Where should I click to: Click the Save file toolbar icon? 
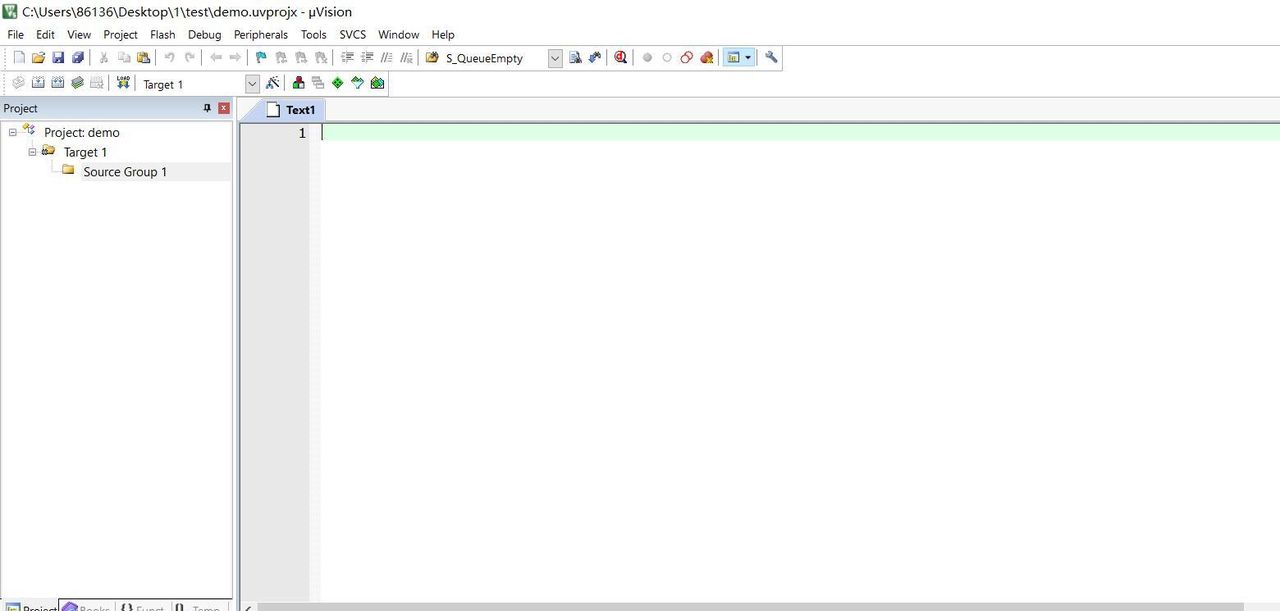click(58, 58)
